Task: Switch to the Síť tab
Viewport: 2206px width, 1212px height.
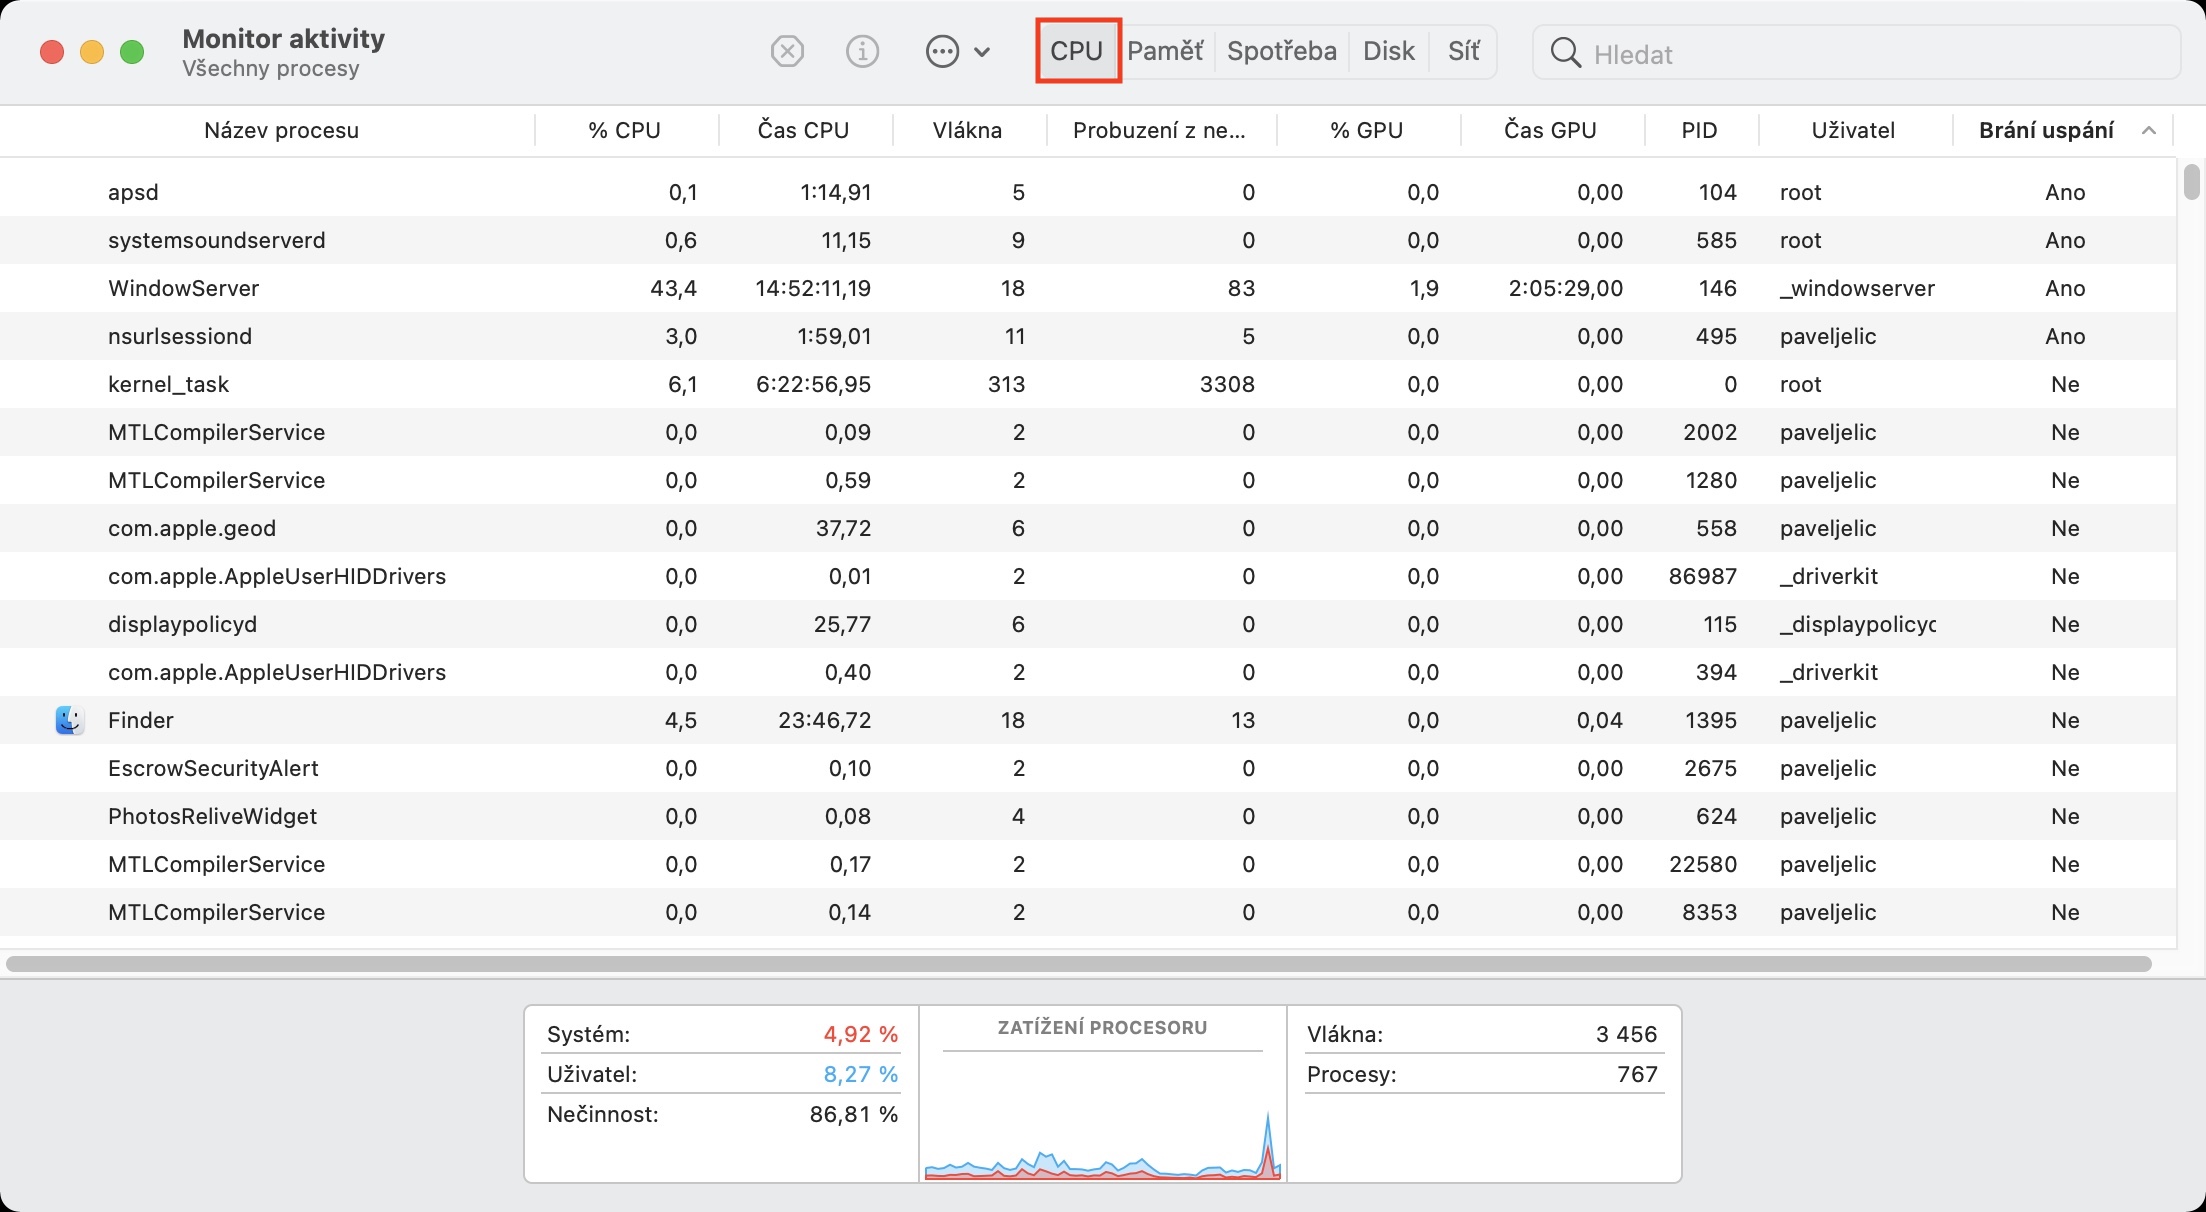Action: pos(1463,51)
